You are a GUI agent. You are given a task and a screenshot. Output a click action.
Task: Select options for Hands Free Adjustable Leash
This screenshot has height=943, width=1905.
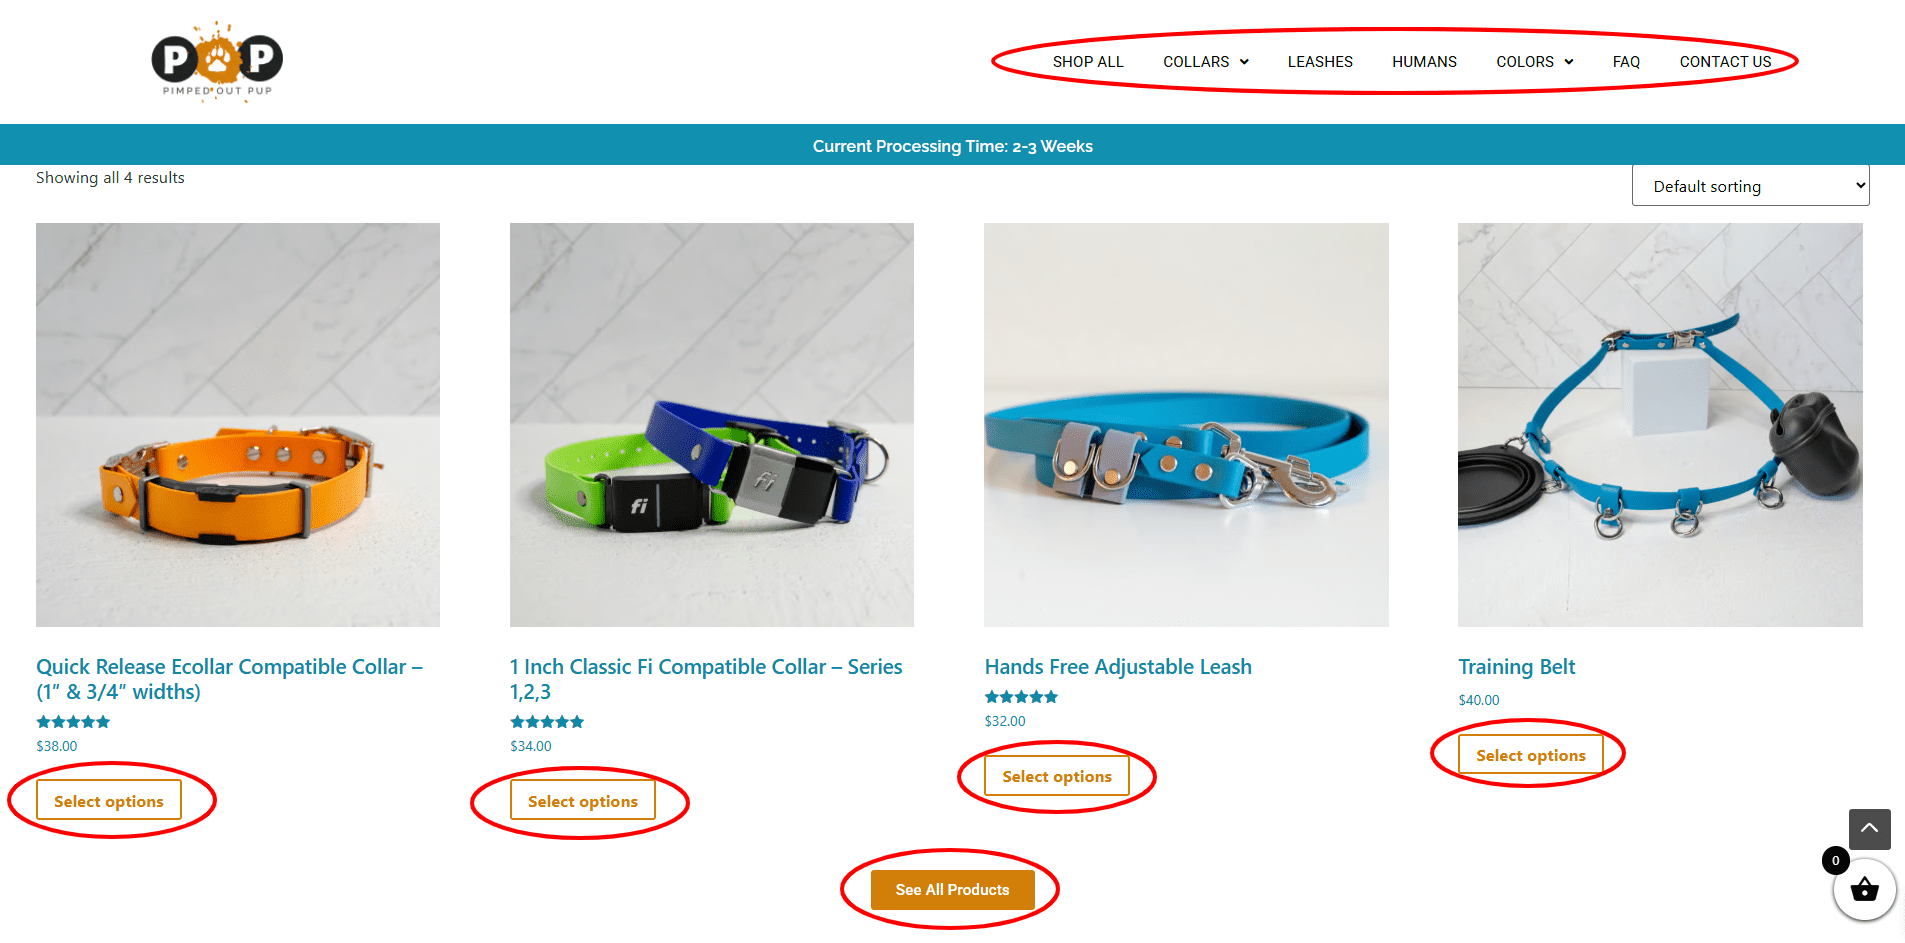click(1057, 776)
